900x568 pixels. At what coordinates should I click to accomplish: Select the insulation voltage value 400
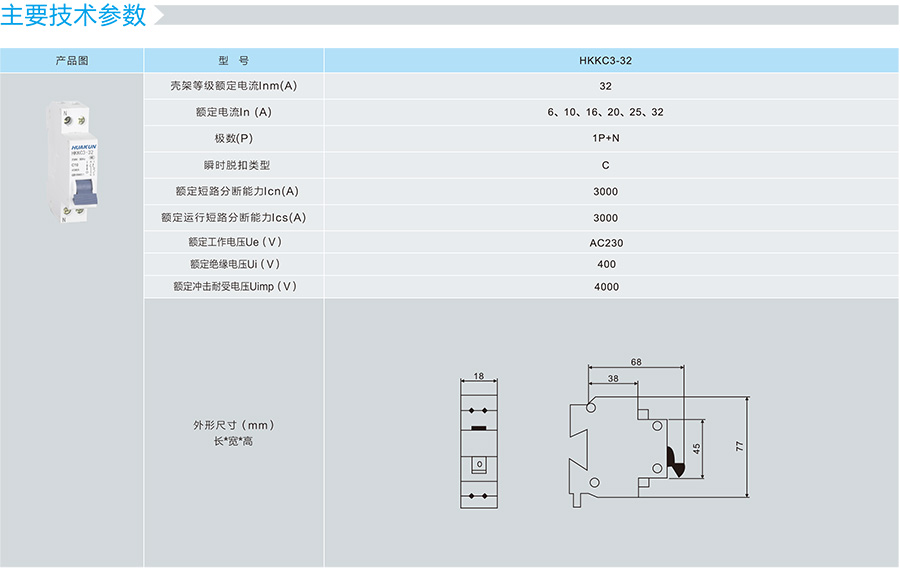click(x=606, y=264)
